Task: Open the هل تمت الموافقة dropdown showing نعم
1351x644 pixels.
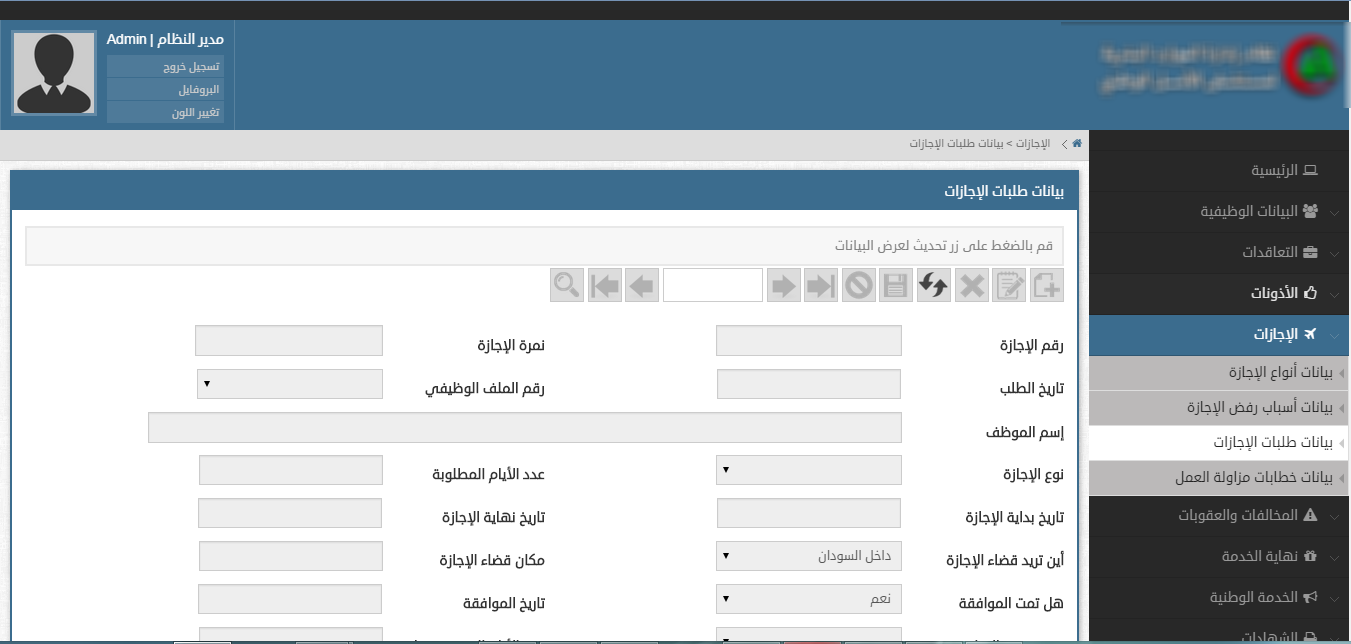Action: point(809,599)
